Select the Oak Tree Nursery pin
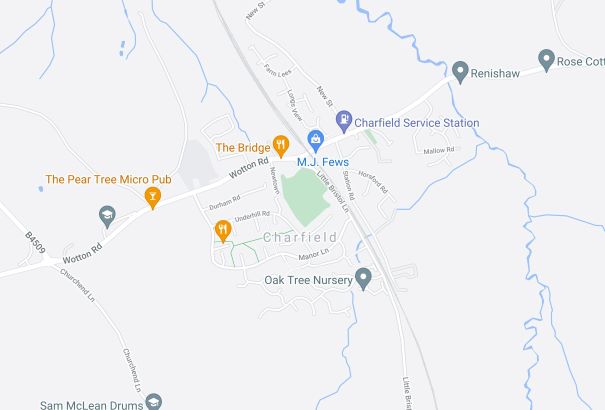Screen dimensions: 605x410 (x=363, y=278)
